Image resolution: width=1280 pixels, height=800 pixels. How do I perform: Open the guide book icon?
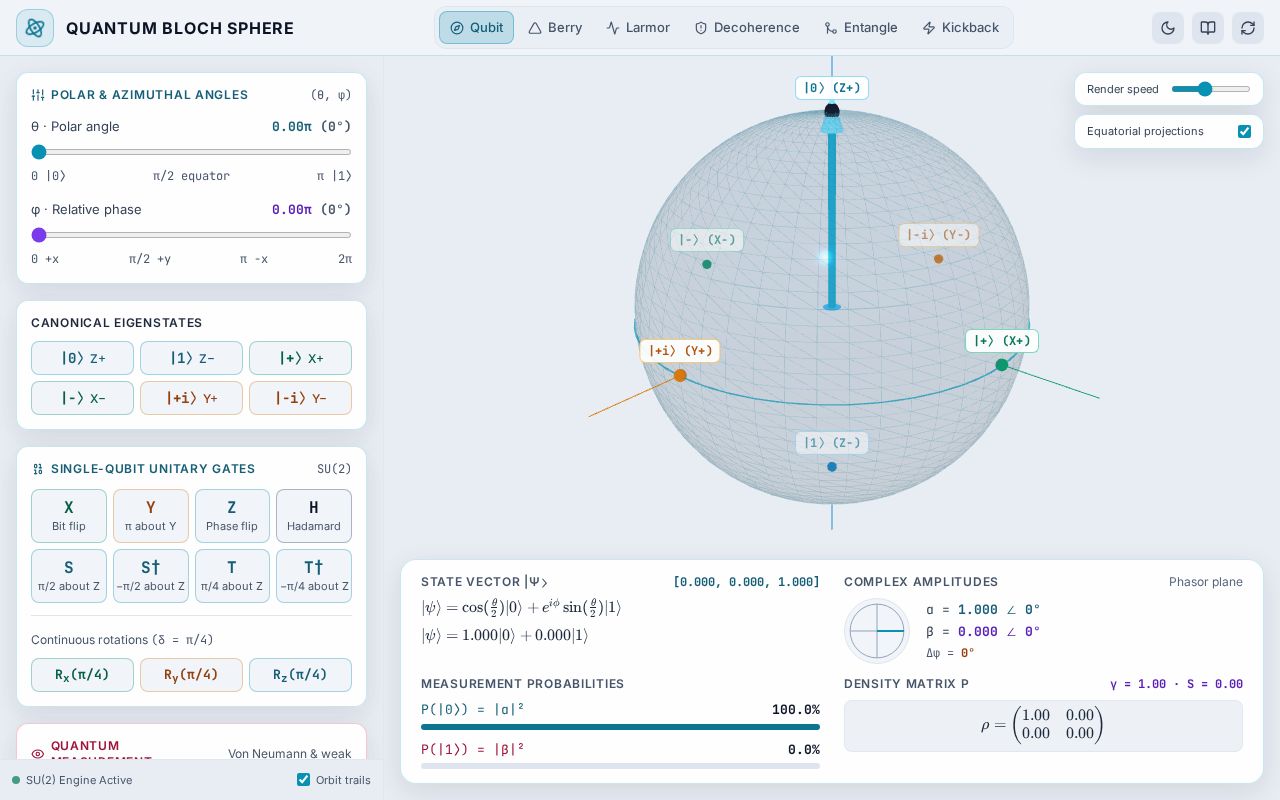point(1208,28)
